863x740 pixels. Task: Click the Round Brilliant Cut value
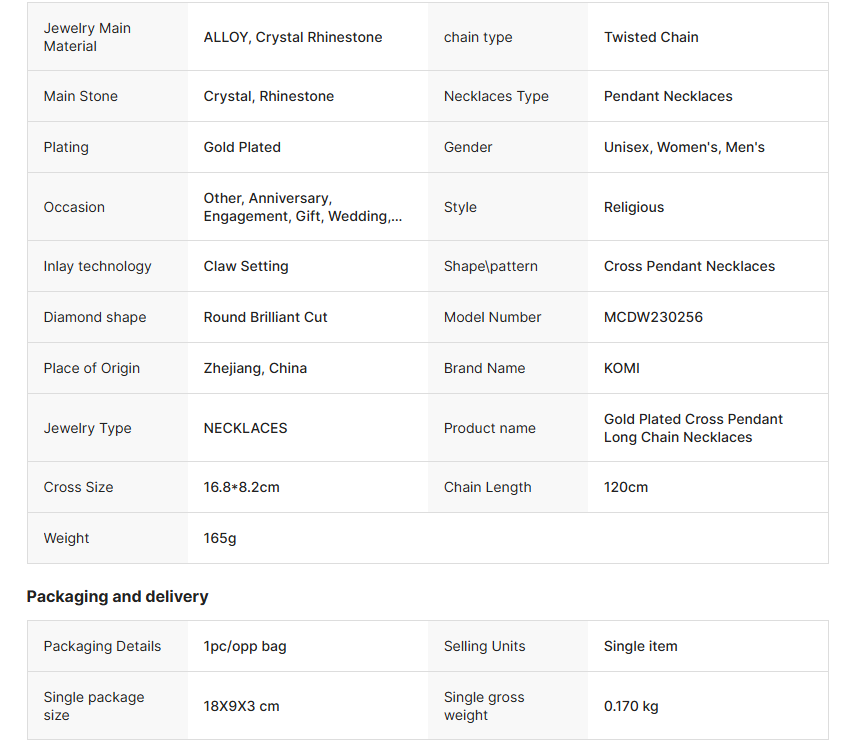tap(265, 317)
